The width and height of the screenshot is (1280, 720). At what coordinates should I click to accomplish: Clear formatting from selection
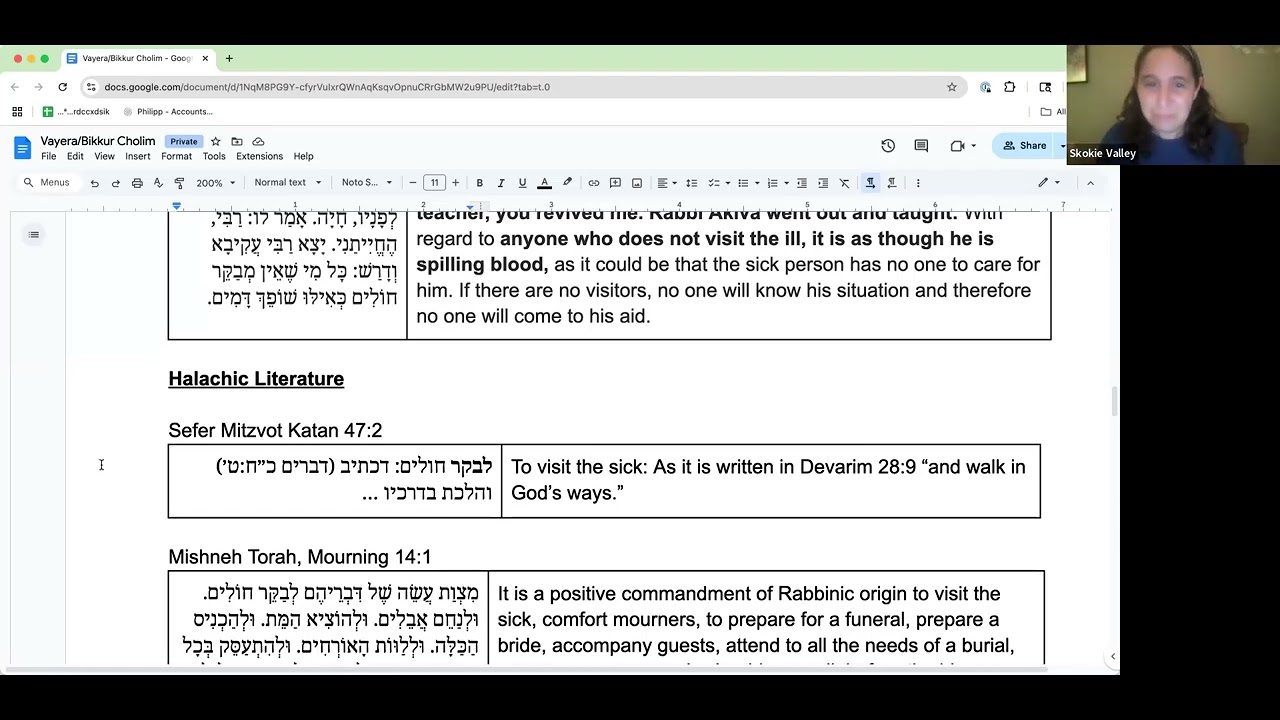click(x=844, y=183)
